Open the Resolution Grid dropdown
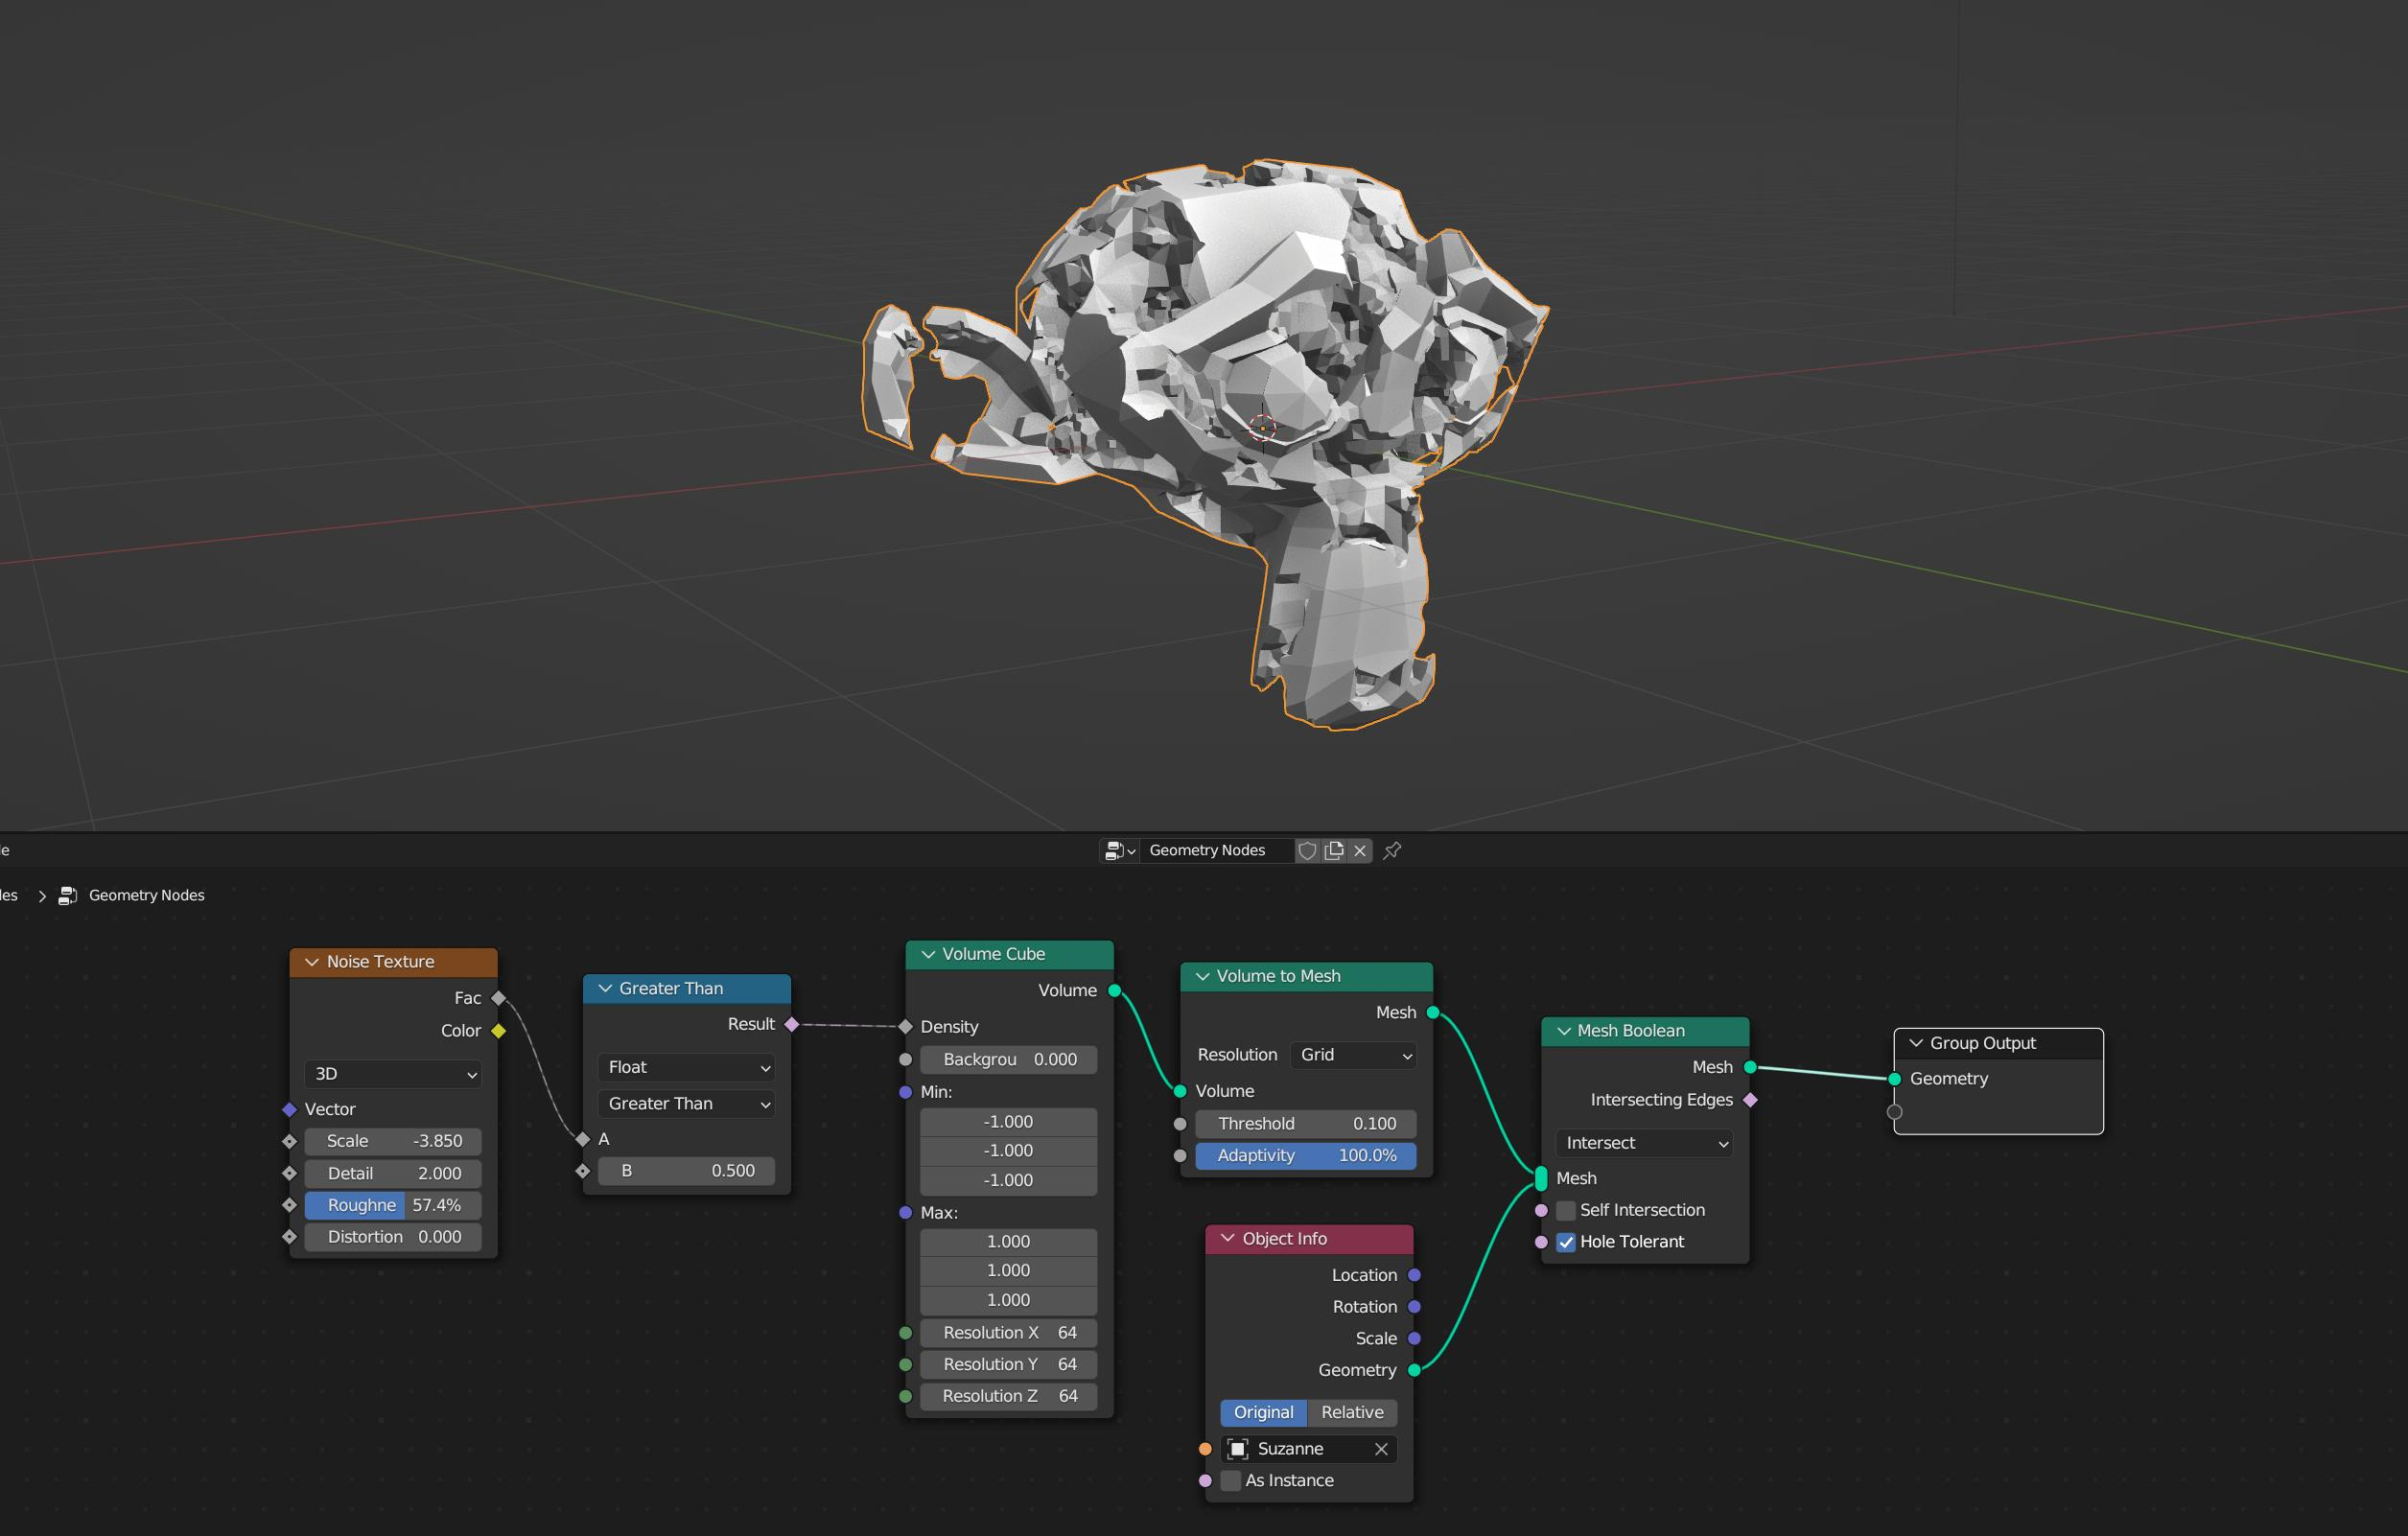 (x=1354, y=1055)
